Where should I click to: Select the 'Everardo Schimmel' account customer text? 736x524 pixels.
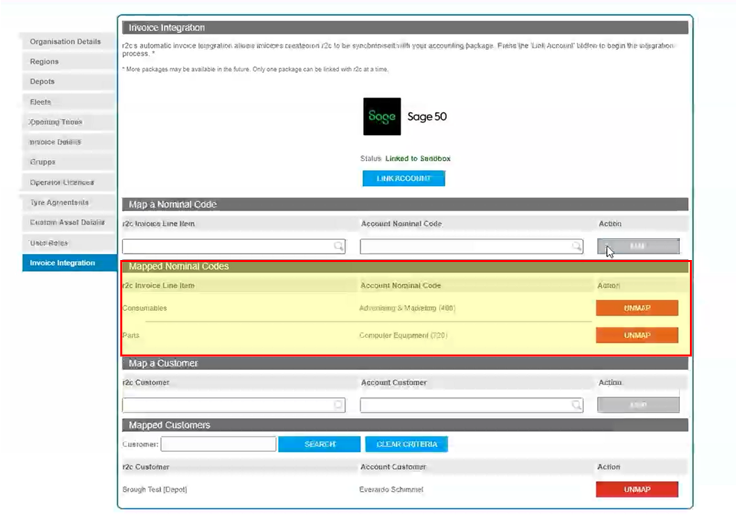point(391,489)
